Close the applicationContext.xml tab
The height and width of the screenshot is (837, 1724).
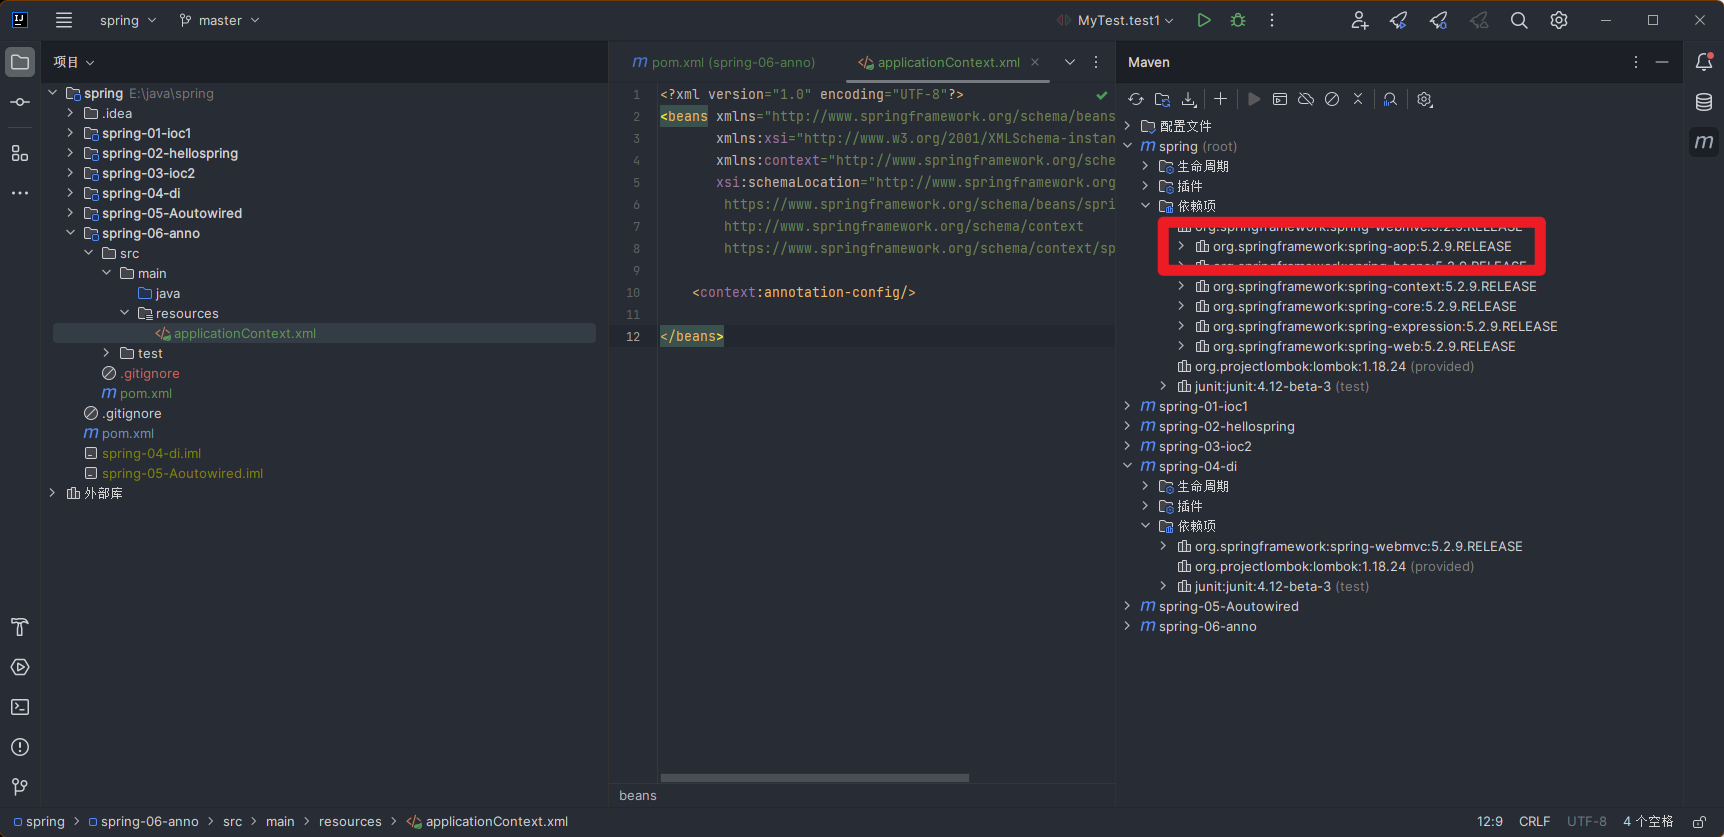pyautogui.click(x=1035, y=62)
